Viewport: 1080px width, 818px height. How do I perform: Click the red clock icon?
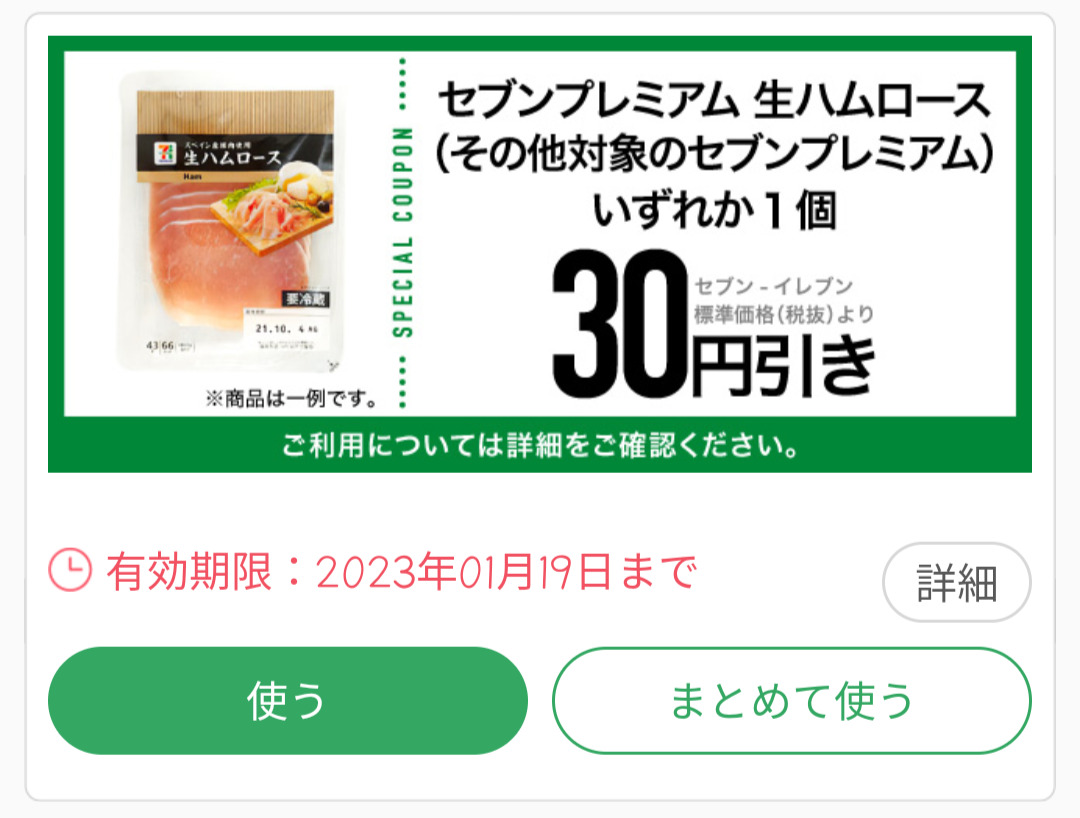pyautogui.click(x=70, y=569)
